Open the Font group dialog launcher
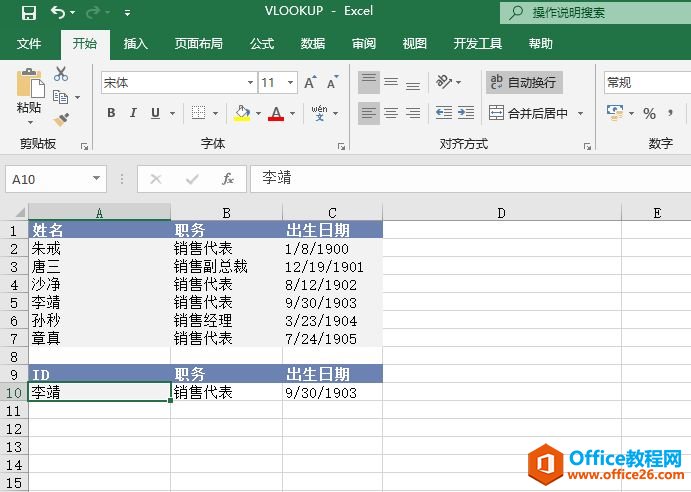 (341, 146)
